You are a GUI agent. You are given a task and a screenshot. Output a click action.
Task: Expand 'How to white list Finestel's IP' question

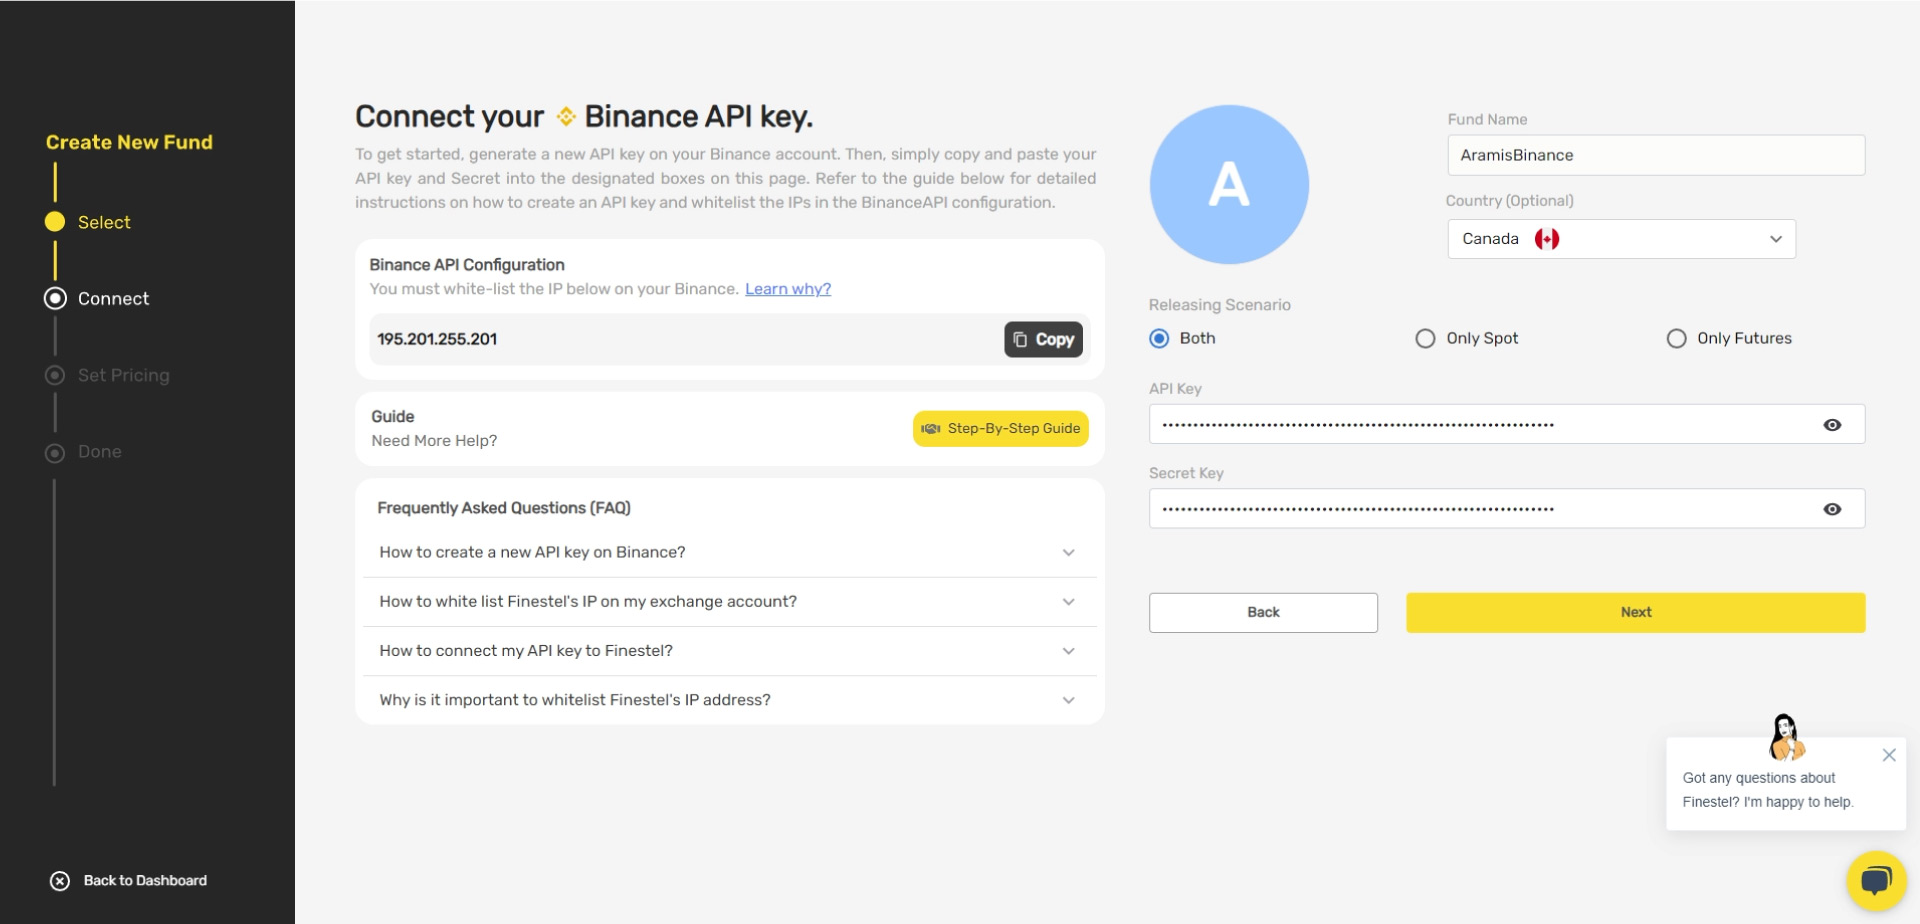[729, 602]
